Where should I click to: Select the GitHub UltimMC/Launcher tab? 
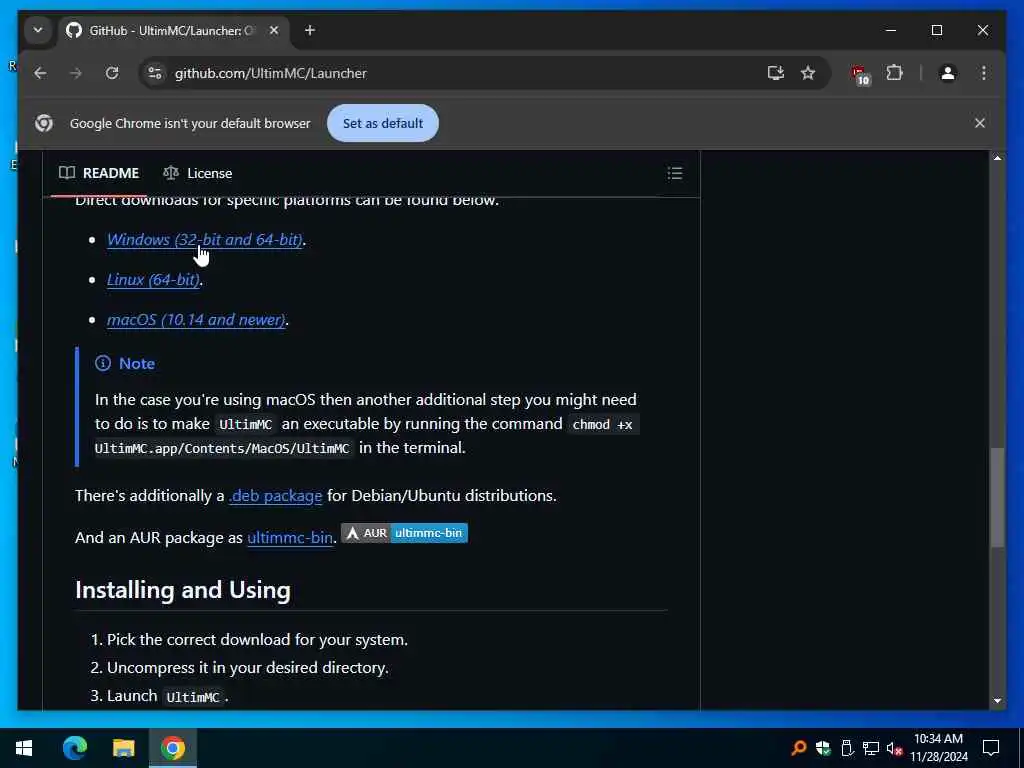[x=173, y=30]
